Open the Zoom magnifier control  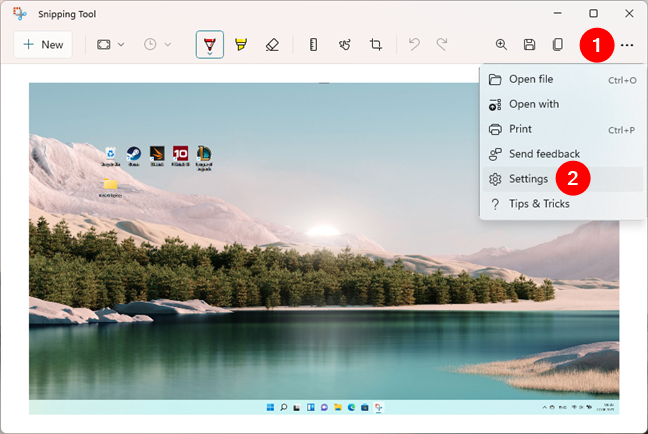click(x=501, y=45)
